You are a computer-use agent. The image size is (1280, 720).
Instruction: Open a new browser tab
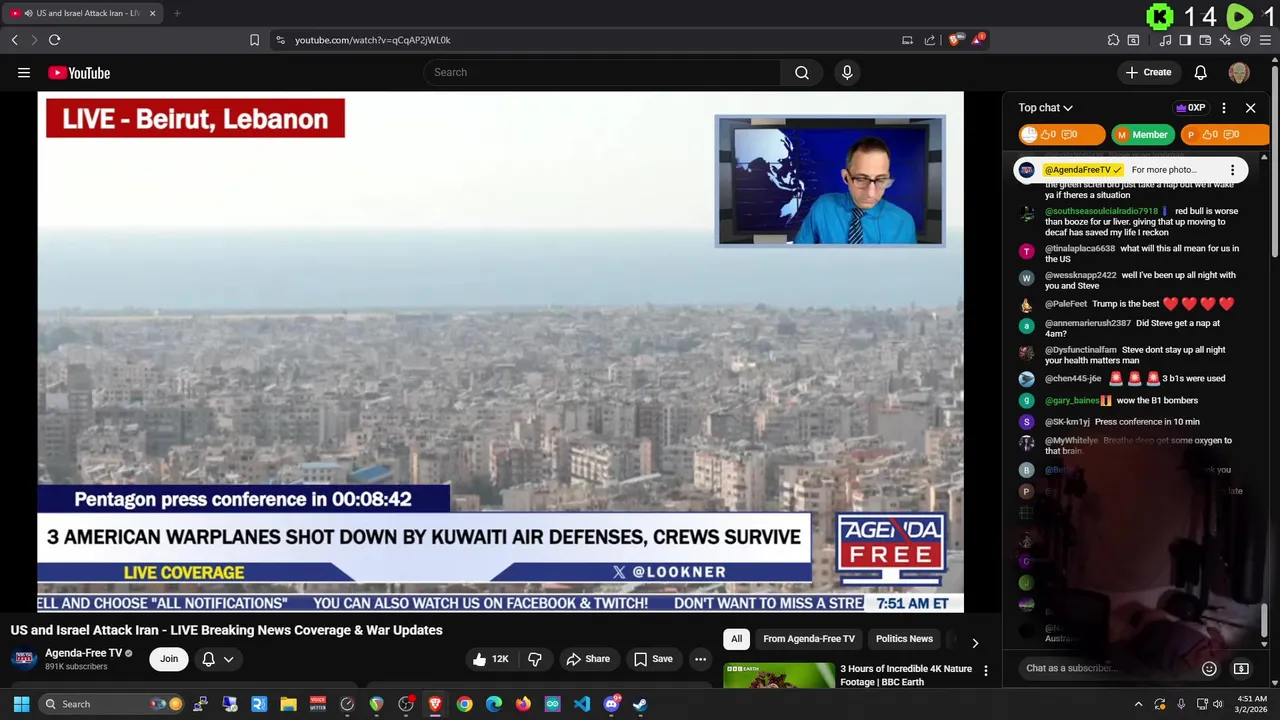click(x=176, y=13)
